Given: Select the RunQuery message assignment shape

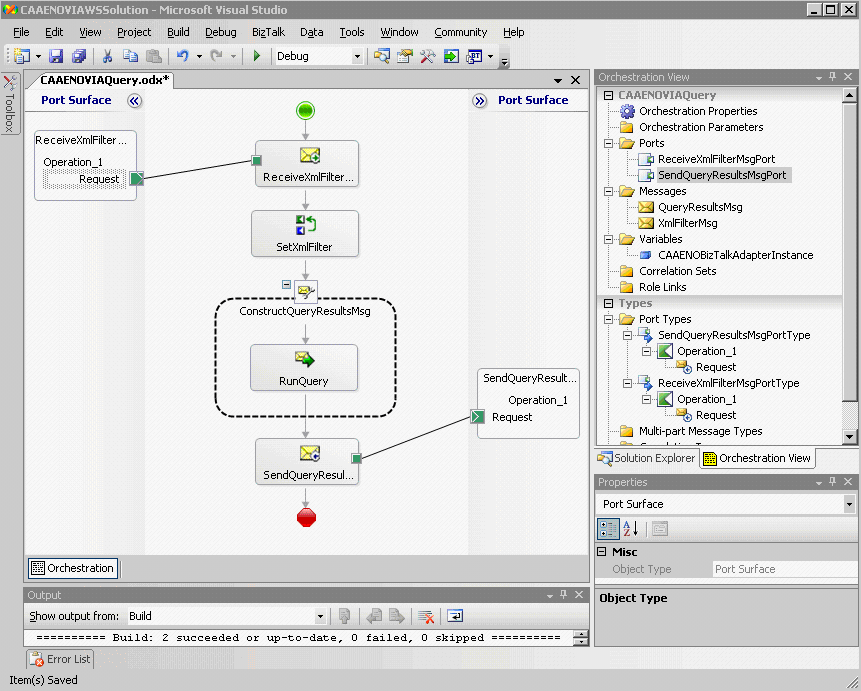Looking at the screenshot, I should (304, 367).
